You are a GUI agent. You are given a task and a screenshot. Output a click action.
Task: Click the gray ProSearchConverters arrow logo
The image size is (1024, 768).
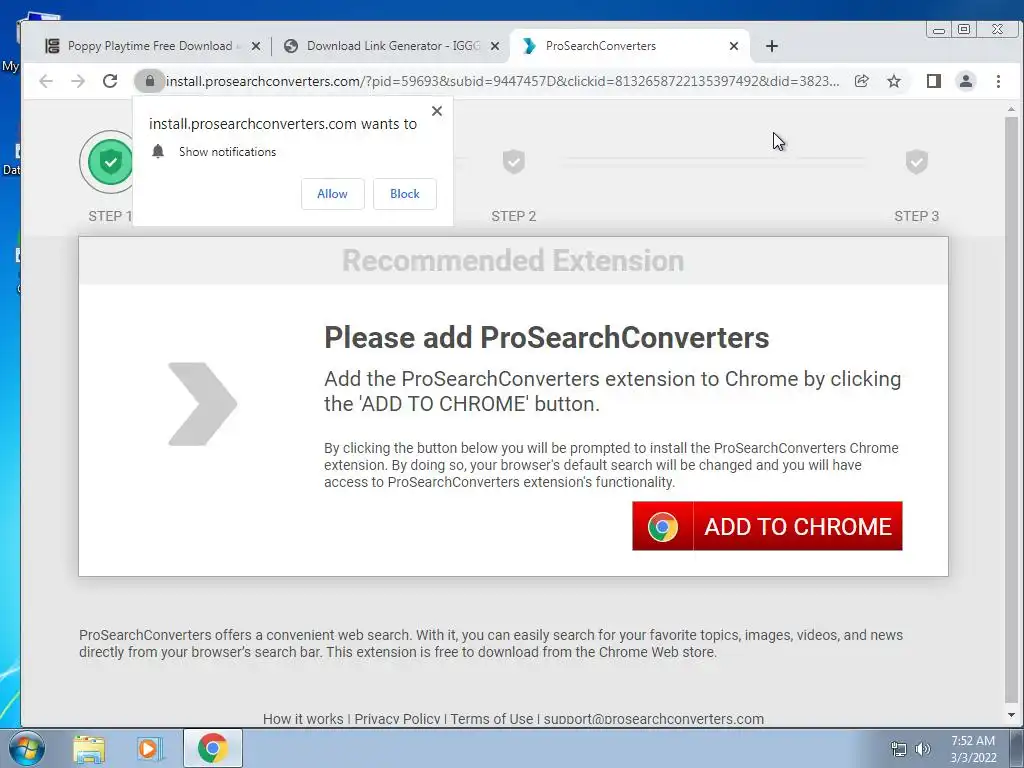coord(202,404)
